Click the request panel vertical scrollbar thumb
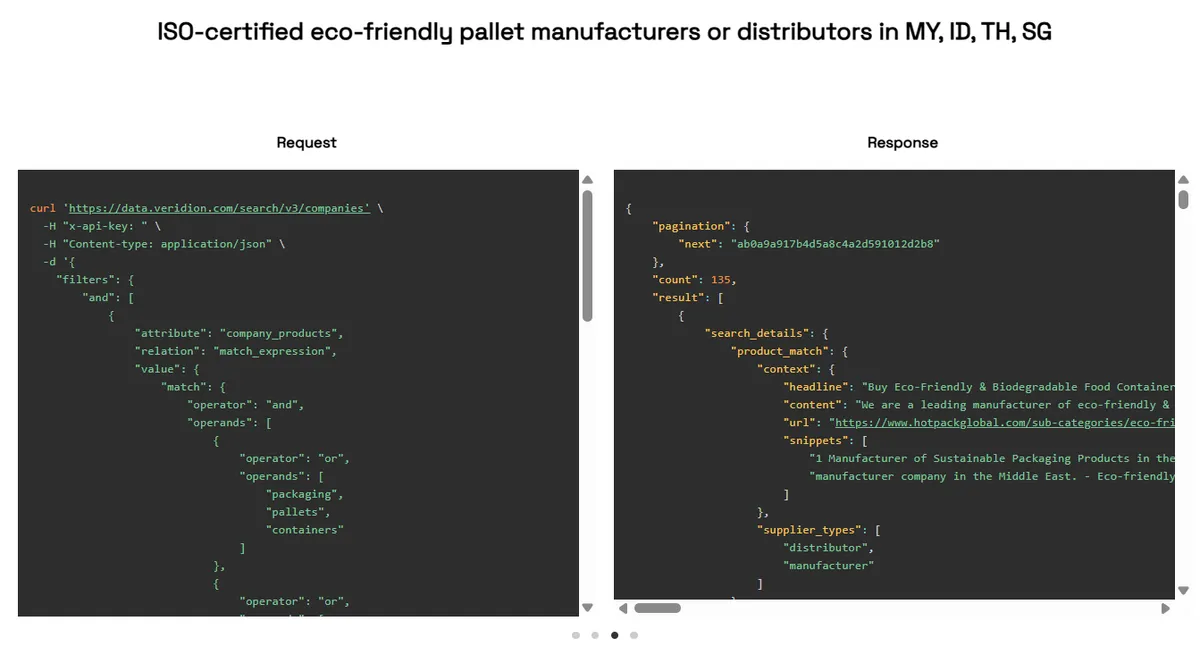The height and width of the screenshot is (663, 1200). 588,256
